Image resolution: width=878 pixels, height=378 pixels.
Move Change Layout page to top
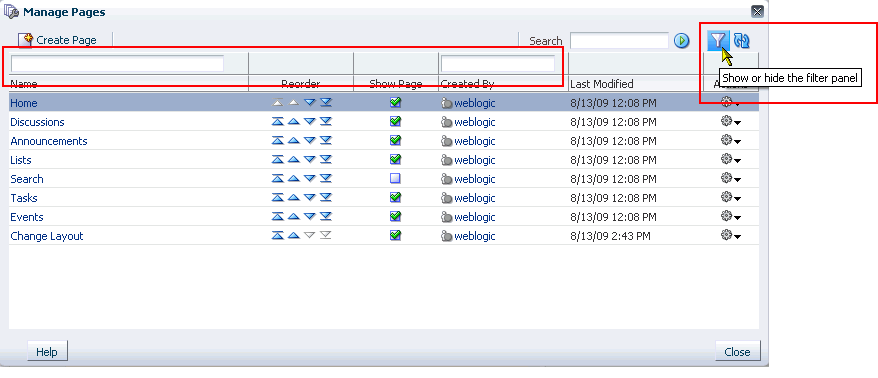point(278,236)
